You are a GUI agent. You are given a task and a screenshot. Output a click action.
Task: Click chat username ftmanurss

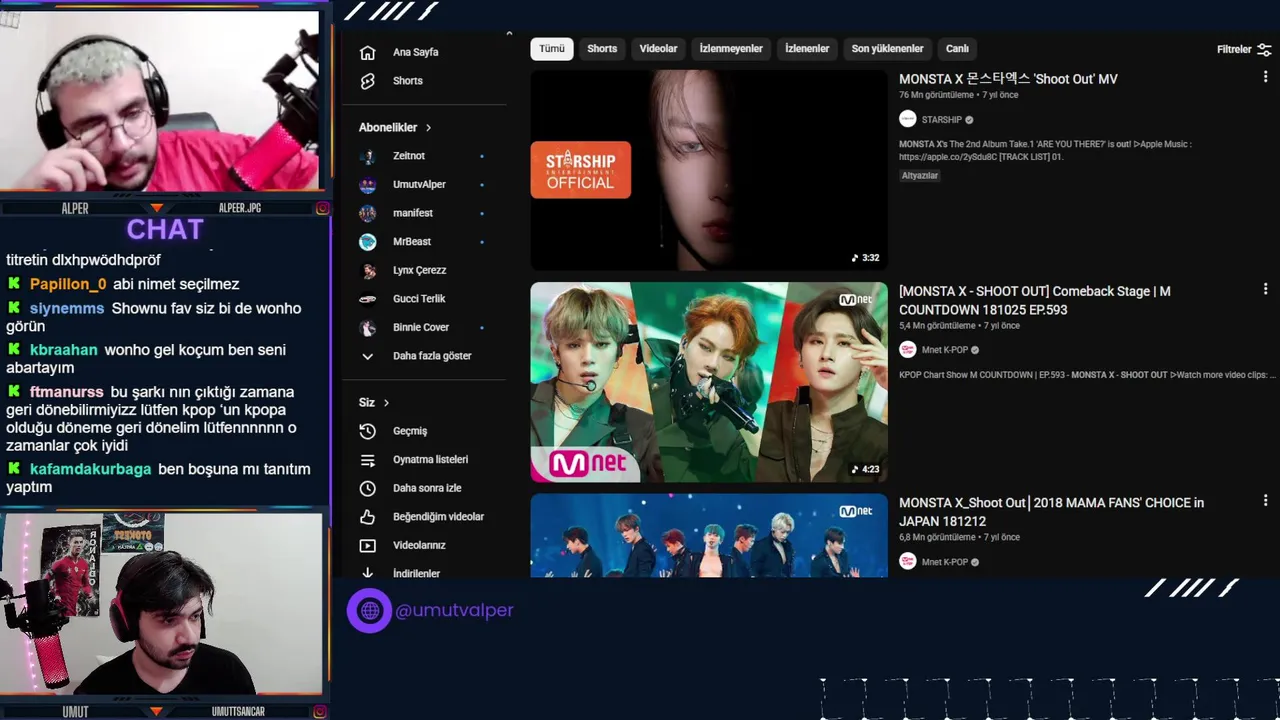pyautogui.click(x=66, y=392)
